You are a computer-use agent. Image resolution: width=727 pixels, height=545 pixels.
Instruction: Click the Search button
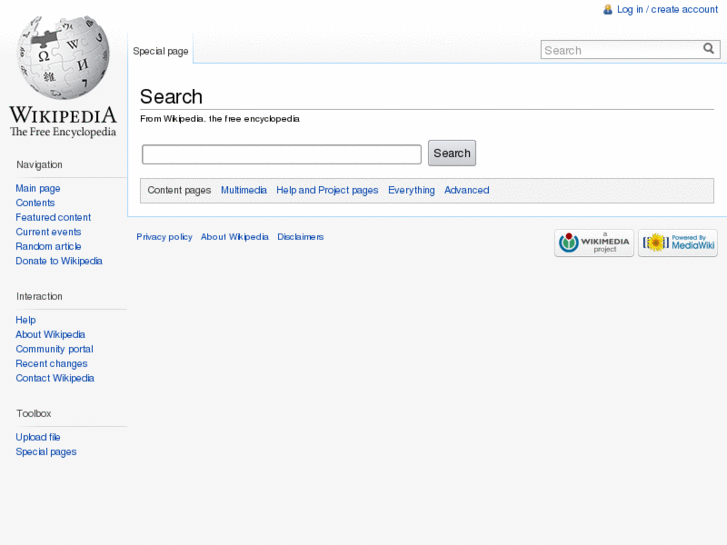pos(452,153)
